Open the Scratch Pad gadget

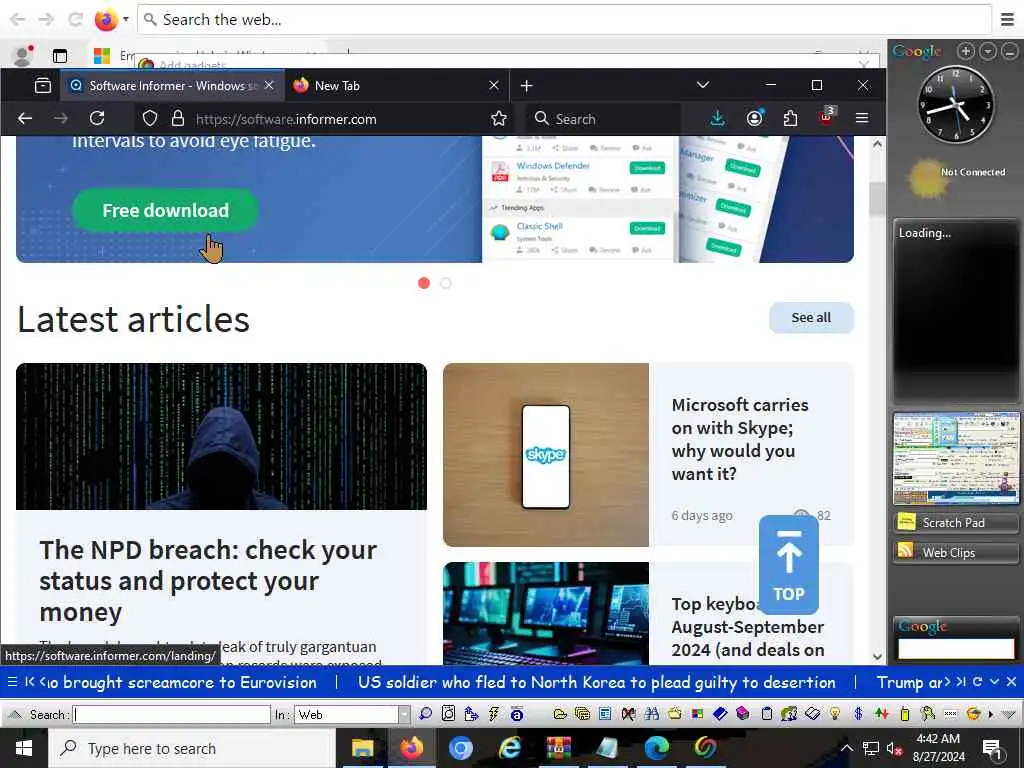pos(955,522)
